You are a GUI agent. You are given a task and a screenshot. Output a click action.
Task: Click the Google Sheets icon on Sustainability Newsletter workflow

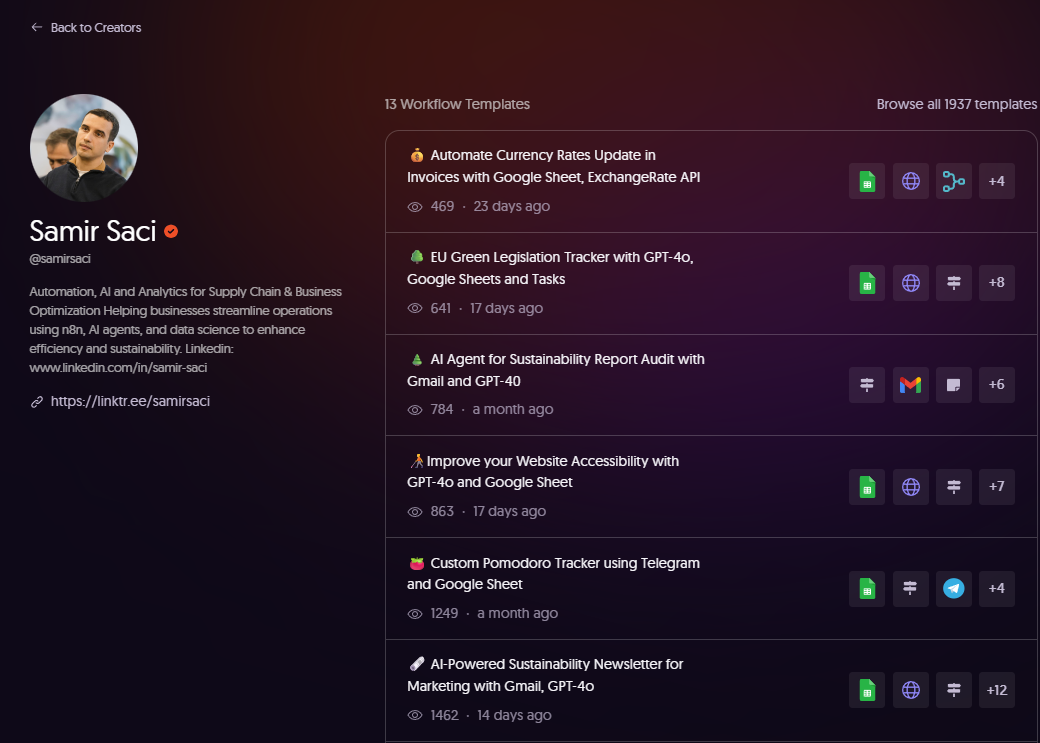click(867, 690)
